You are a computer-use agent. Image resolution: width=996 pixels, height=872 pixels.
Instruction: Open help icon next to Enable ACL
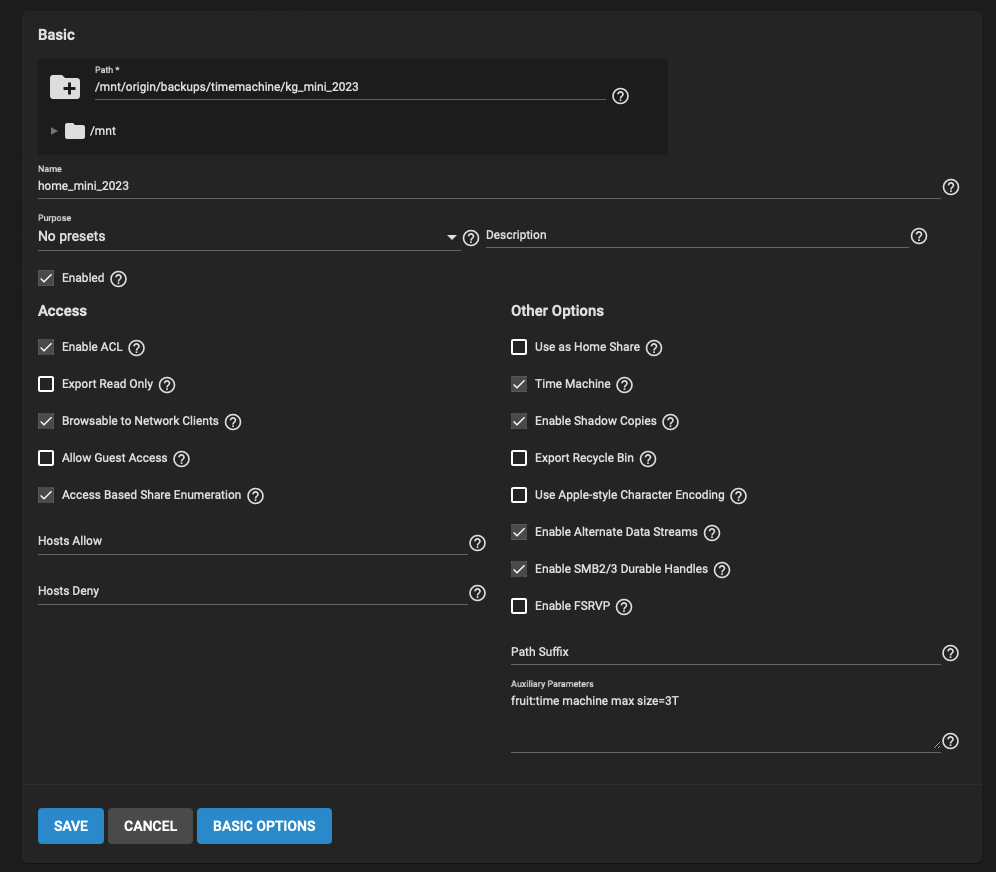(137, 347)
